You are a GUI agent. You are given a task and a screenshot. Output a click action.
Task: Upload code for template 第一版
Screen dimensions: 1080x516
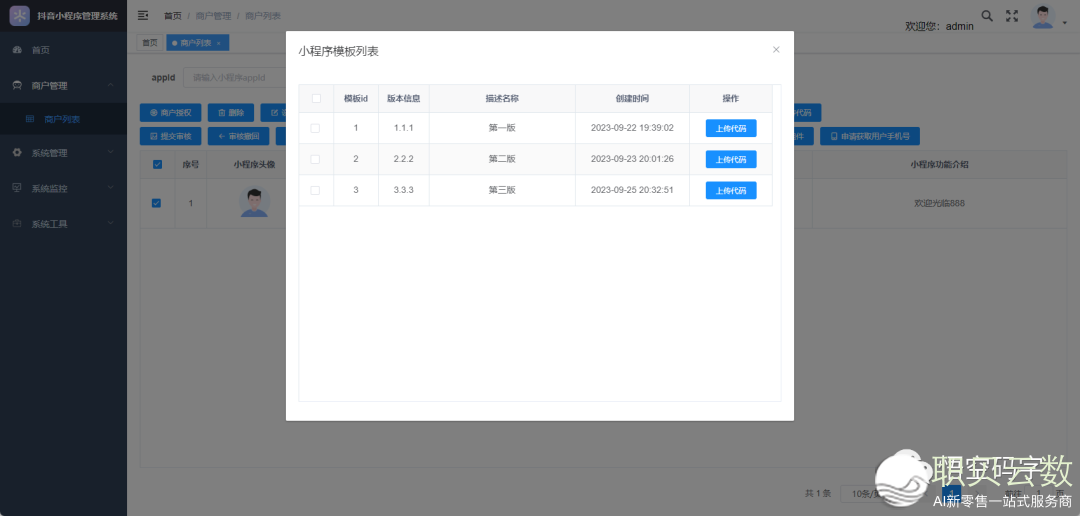tap(731, 128)
